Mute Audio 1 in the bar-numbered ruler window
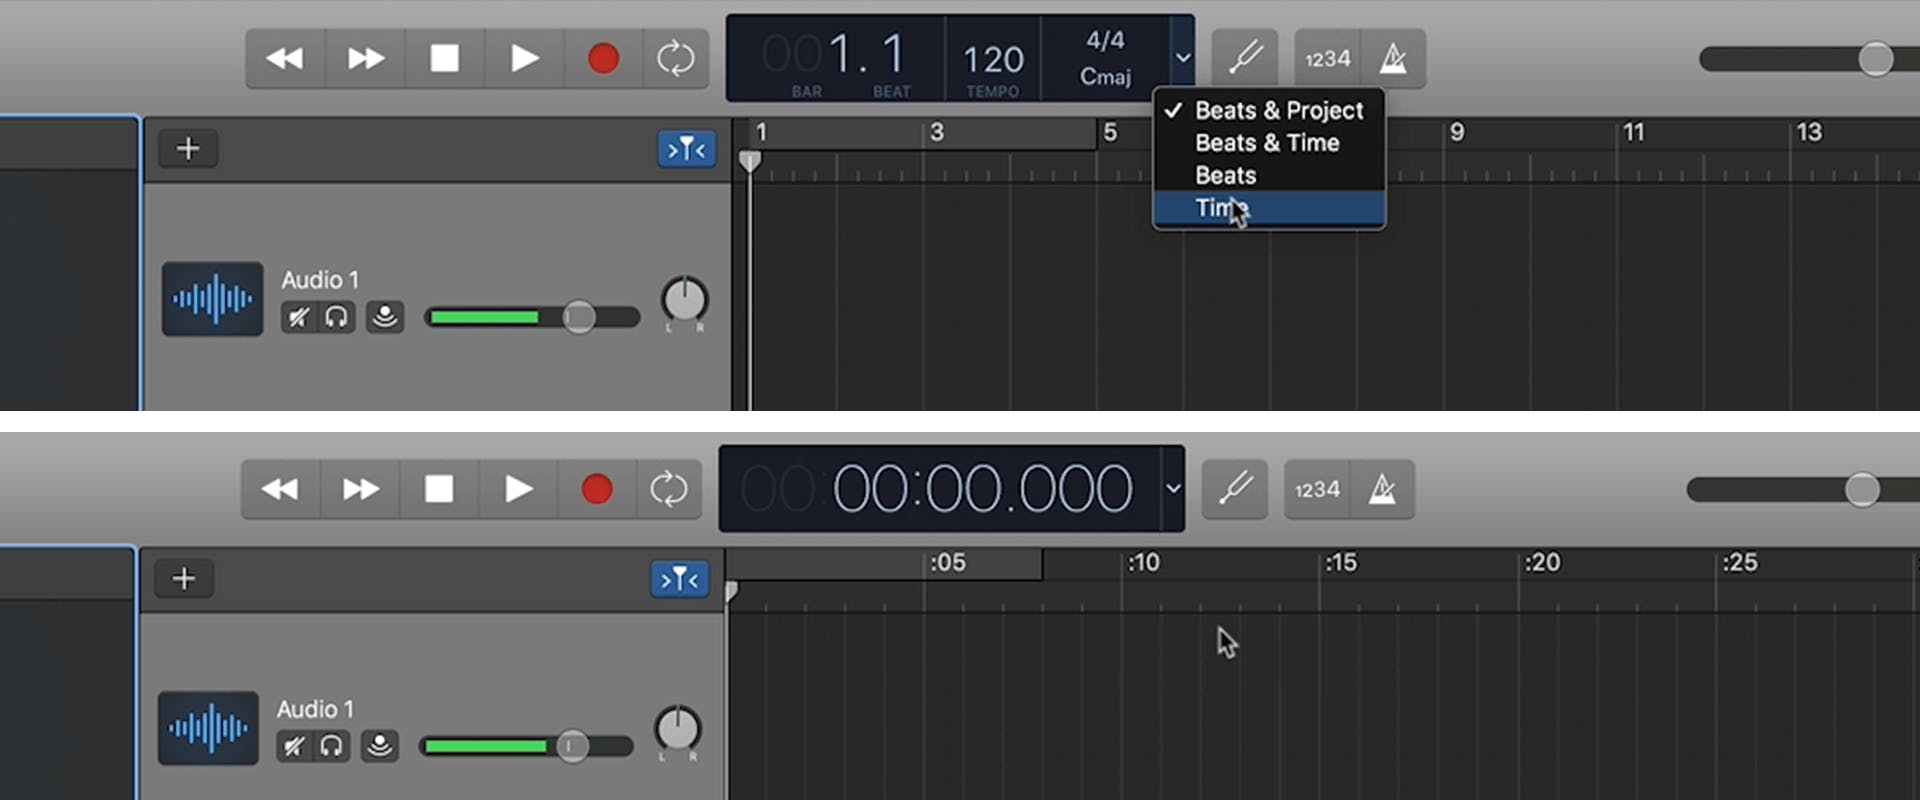 (298, 318)
